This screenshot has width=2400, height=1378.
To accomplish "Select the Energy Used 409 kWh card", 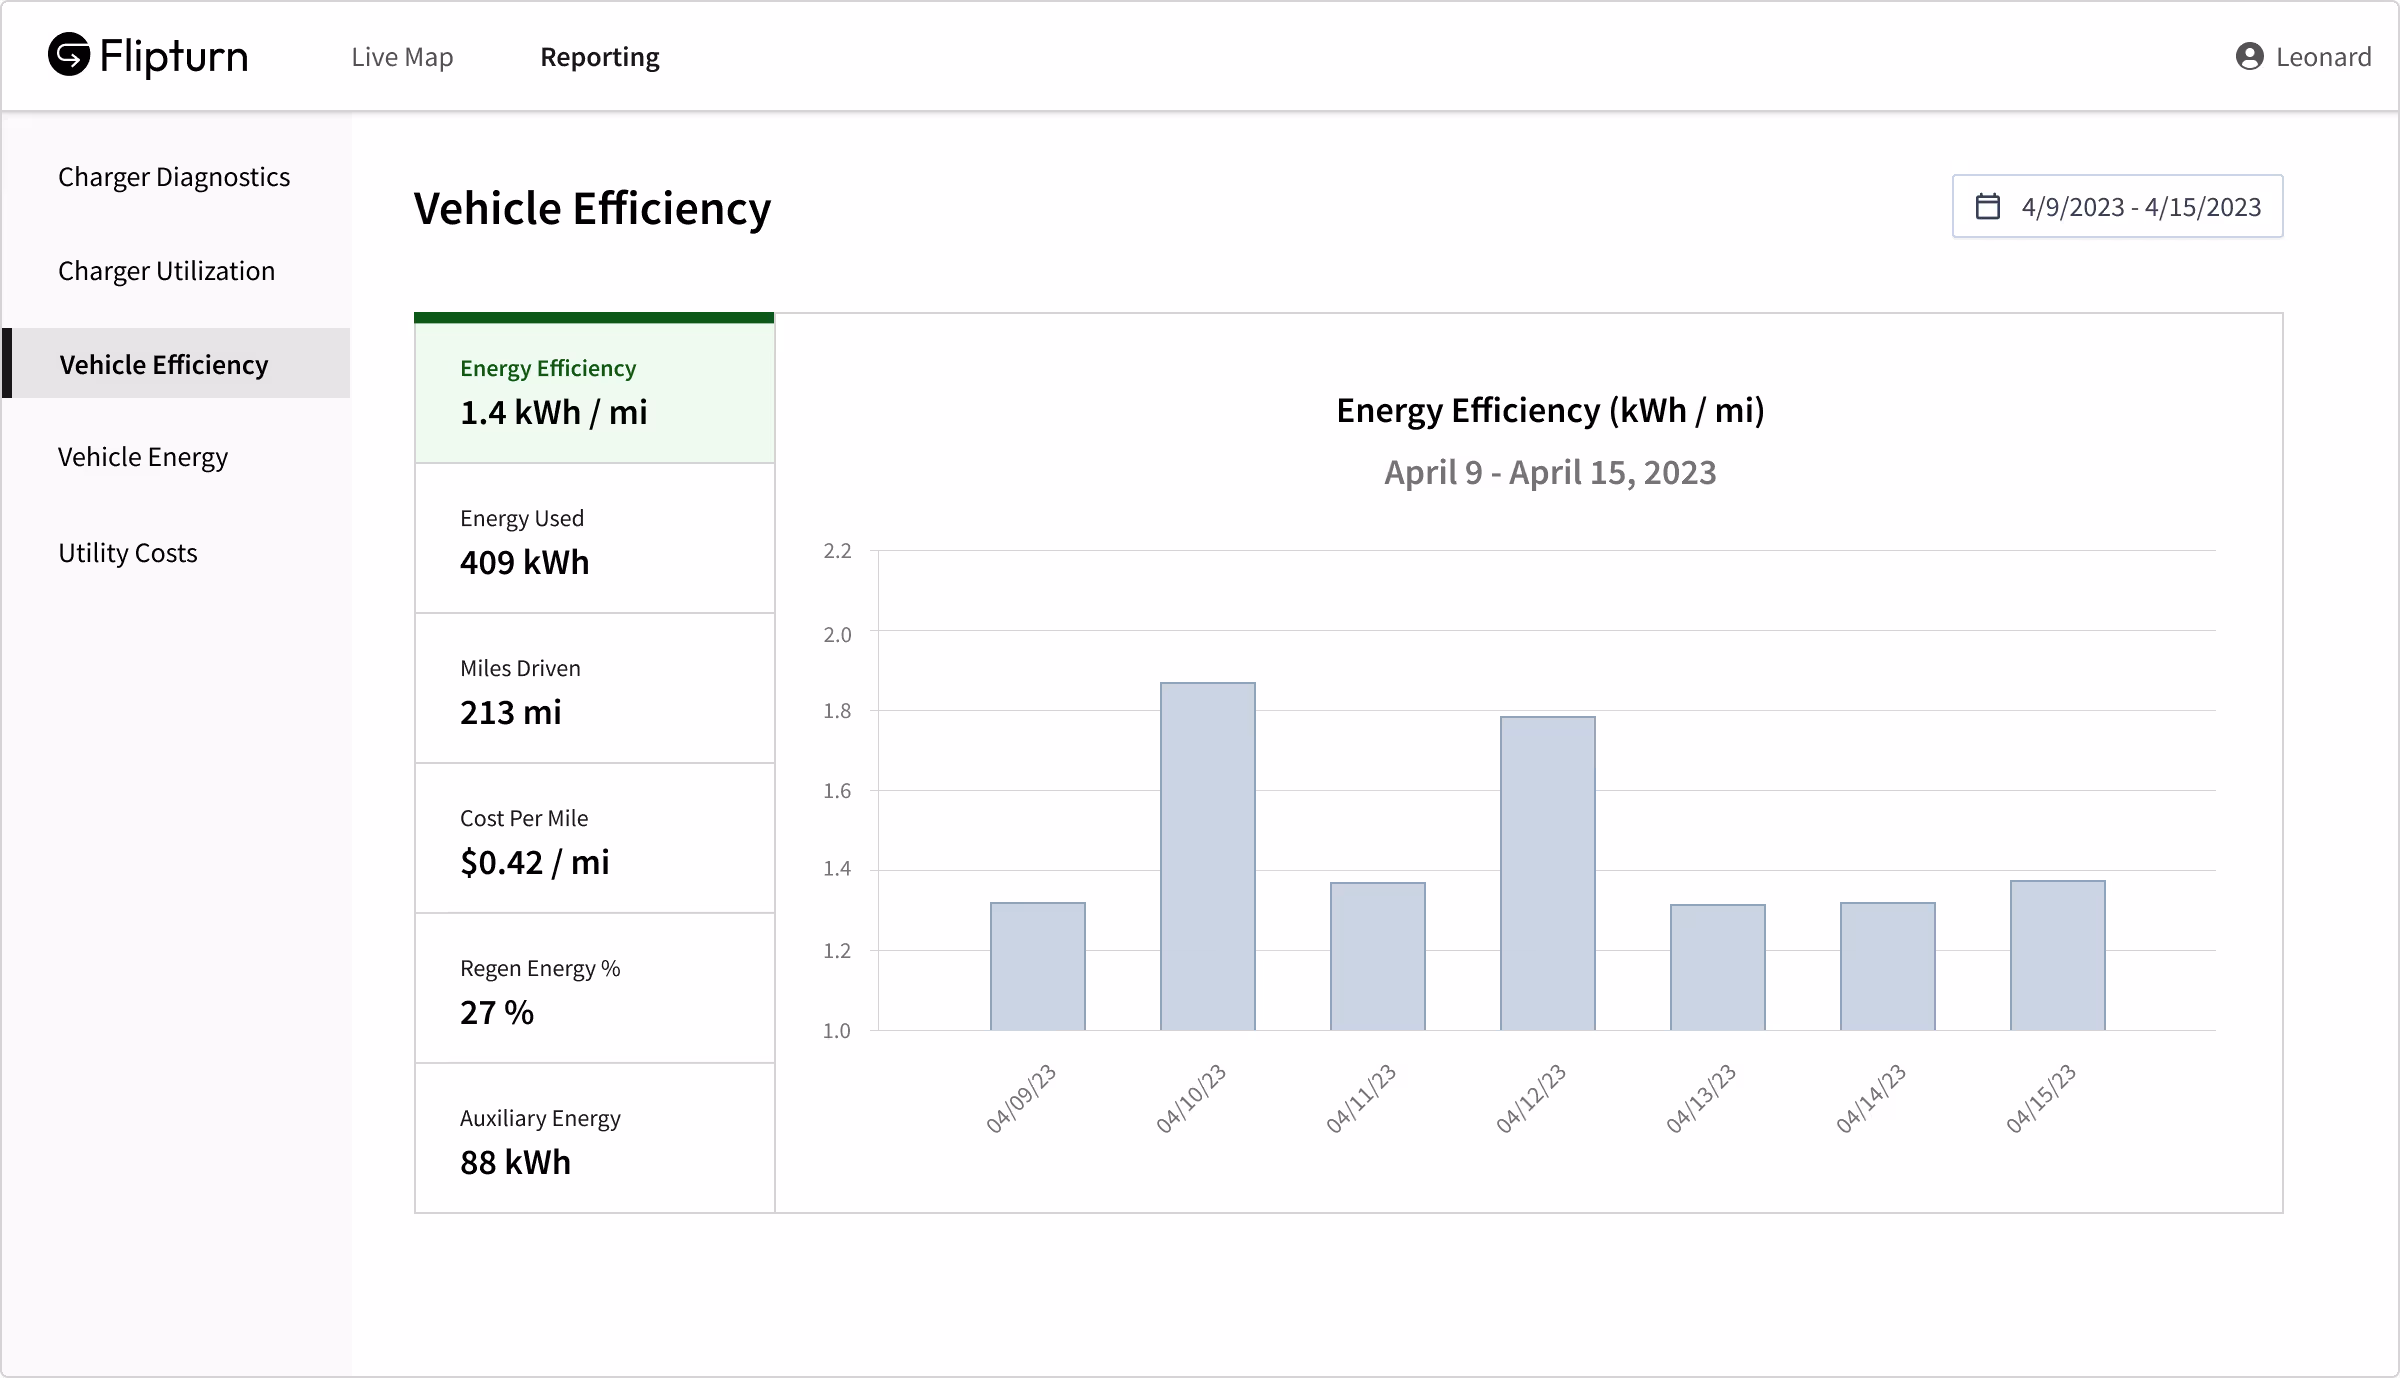I will 595,540.
